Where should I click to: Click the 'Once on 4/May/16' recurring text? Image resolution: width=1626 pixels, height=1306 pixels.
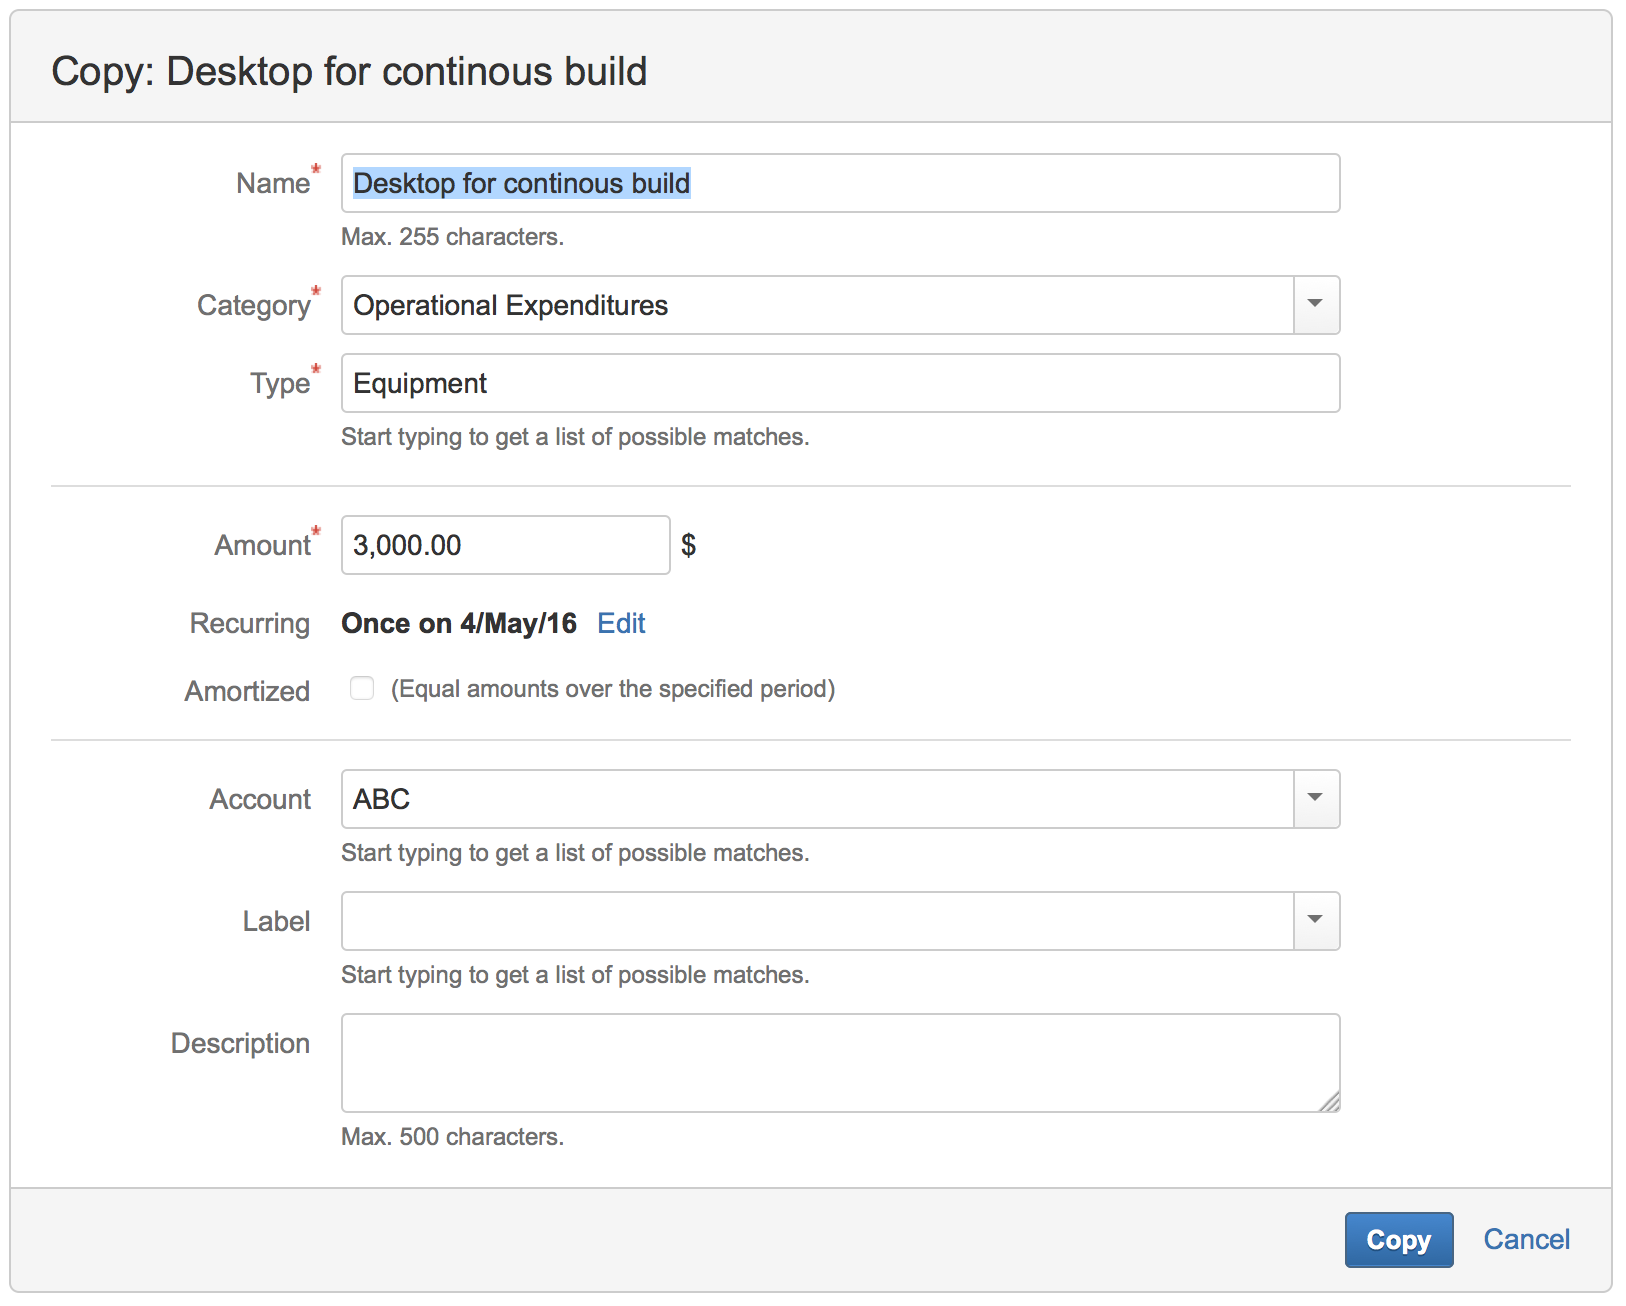click(x=459, y=623)
